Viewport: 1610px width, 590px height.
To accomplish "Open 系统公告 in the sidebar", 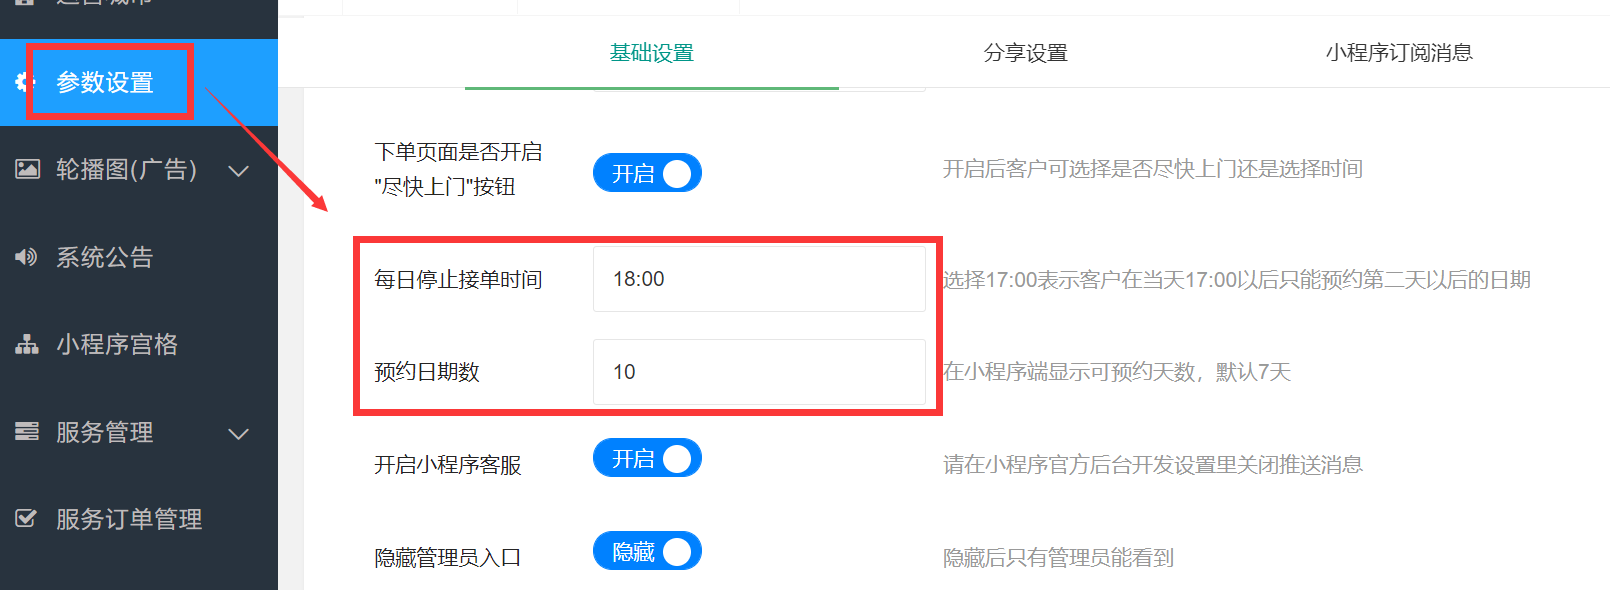I will [105, 257].
